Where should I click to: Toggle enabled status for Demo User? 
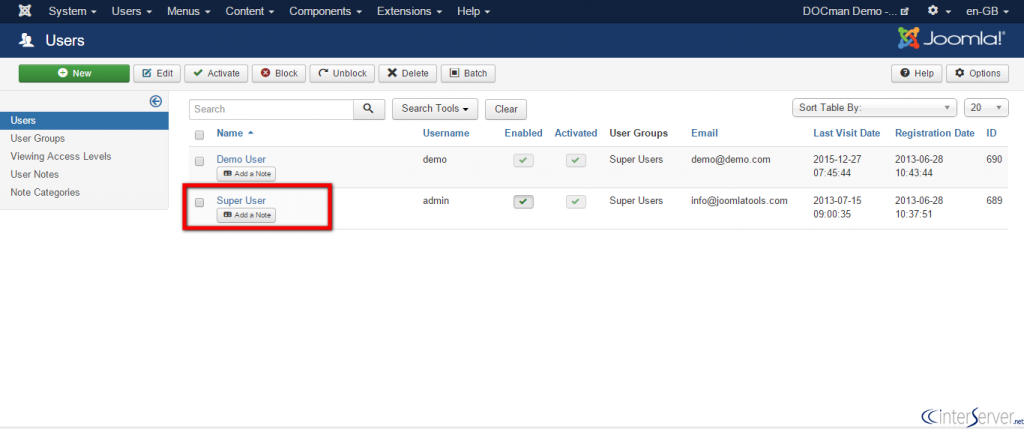click(523, 159)
